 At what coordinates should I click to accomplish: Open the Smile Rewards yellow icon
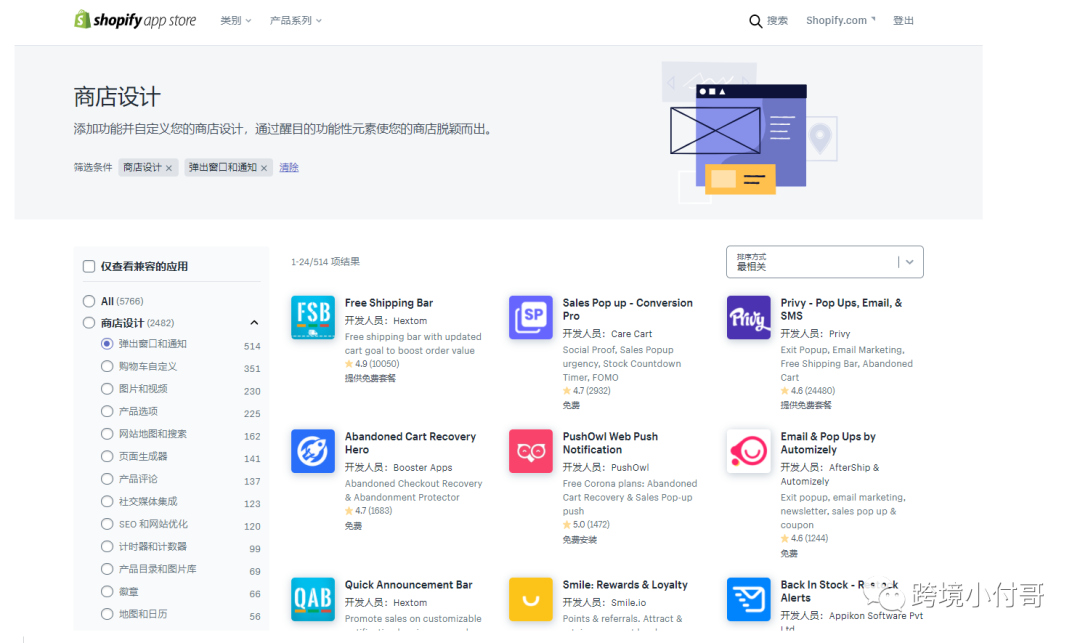[x=530, y=599]
